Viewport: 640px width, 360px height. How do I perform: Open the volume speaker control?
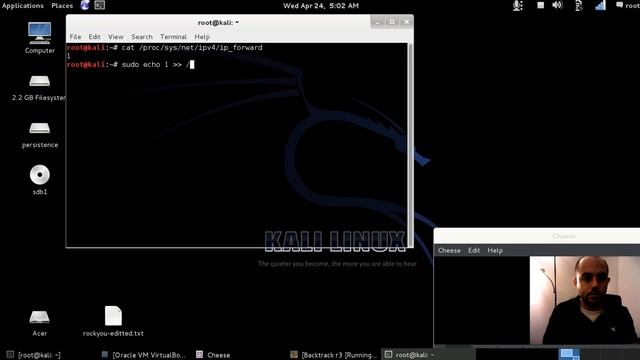click(557, 5)
